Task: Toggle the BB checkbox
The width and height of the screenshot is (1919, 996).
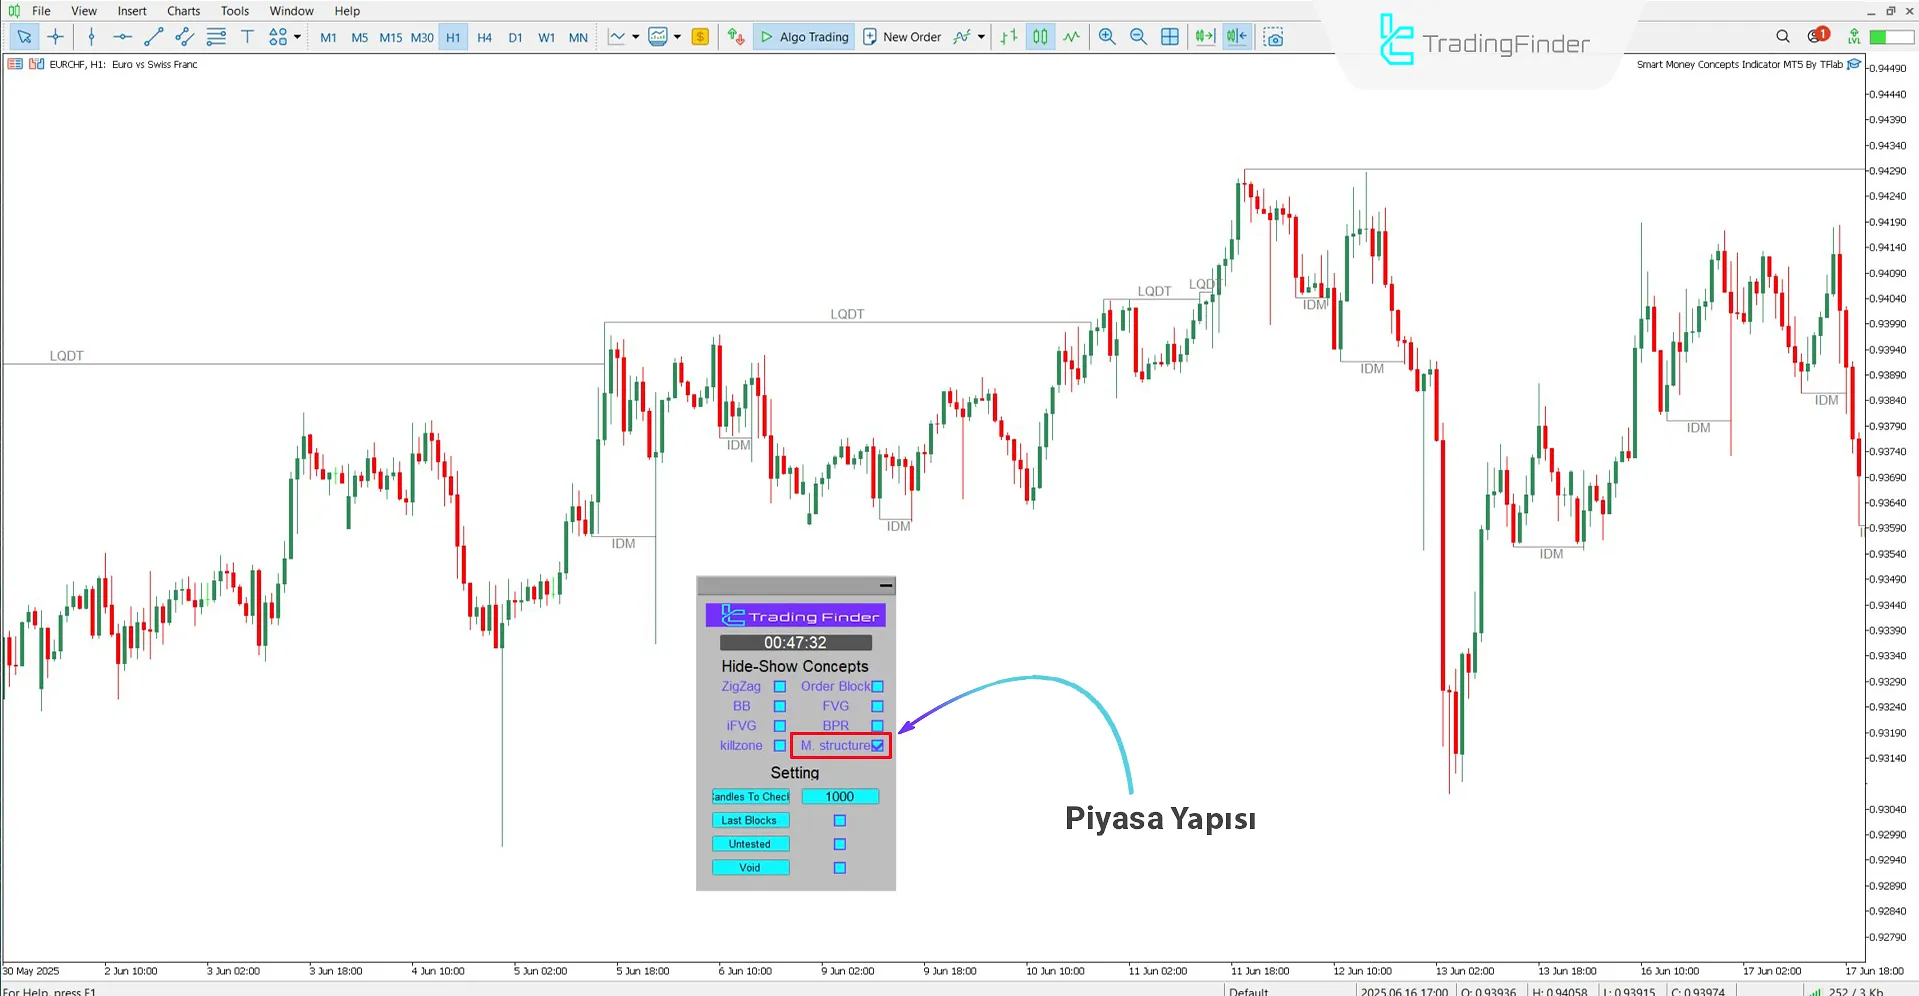Action: click(x=780, y=707)
